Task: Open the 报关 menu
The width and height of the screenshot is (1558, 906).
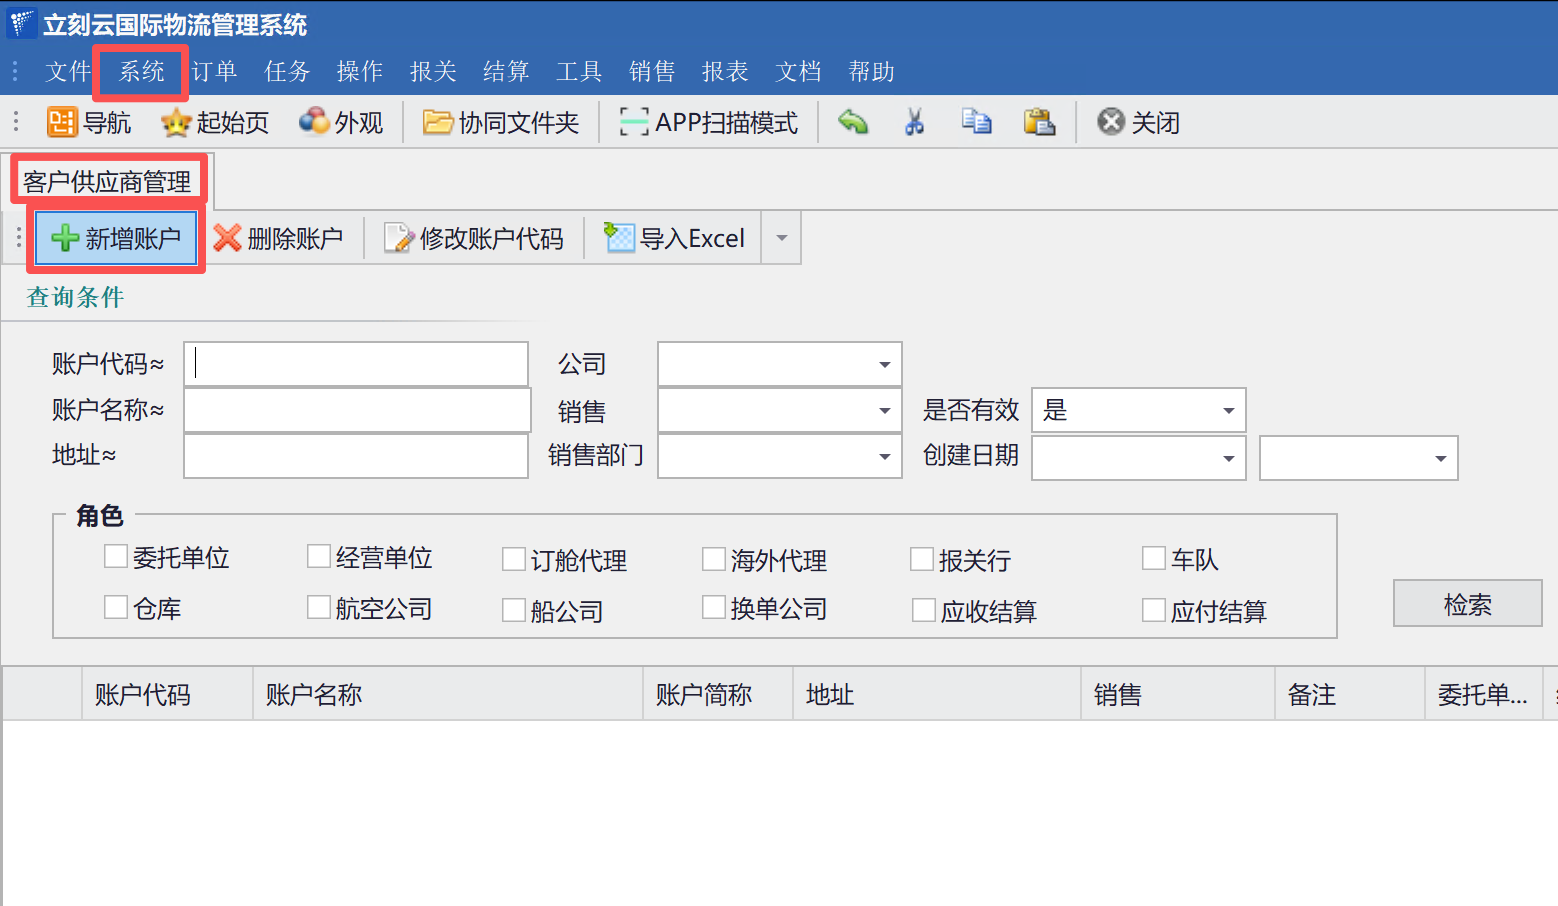Action: [x=433, y=71]
